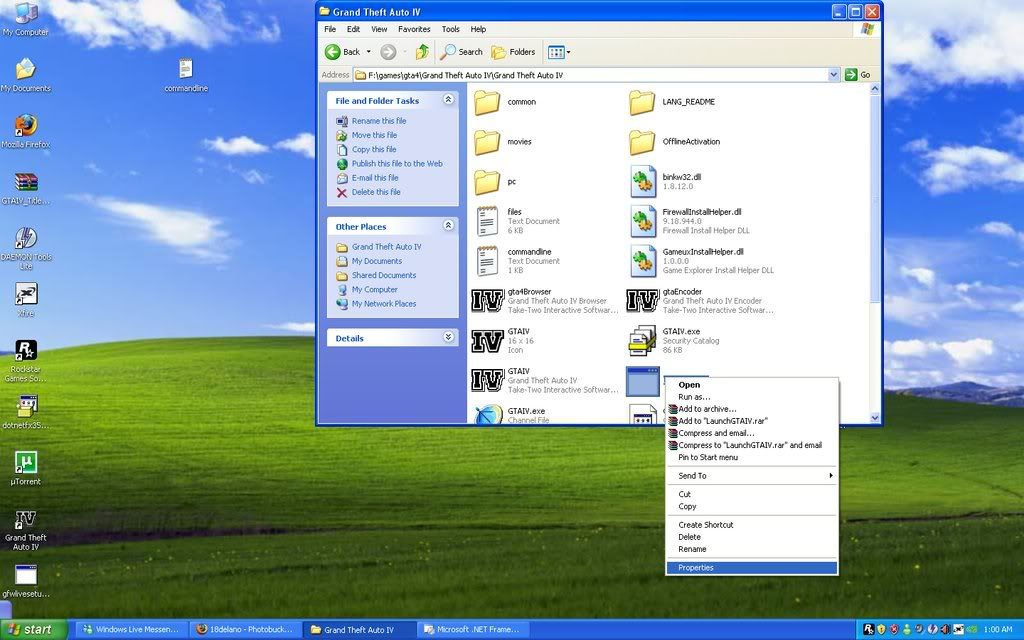Click the Back toolbar button
Viewport: 1024px width, 640px height.
[343, 52]
